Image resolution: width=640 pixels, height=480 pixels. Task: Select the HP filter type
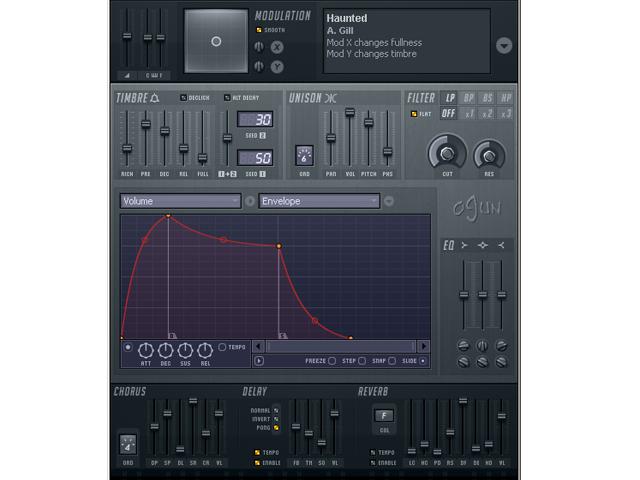click(507, 97)
